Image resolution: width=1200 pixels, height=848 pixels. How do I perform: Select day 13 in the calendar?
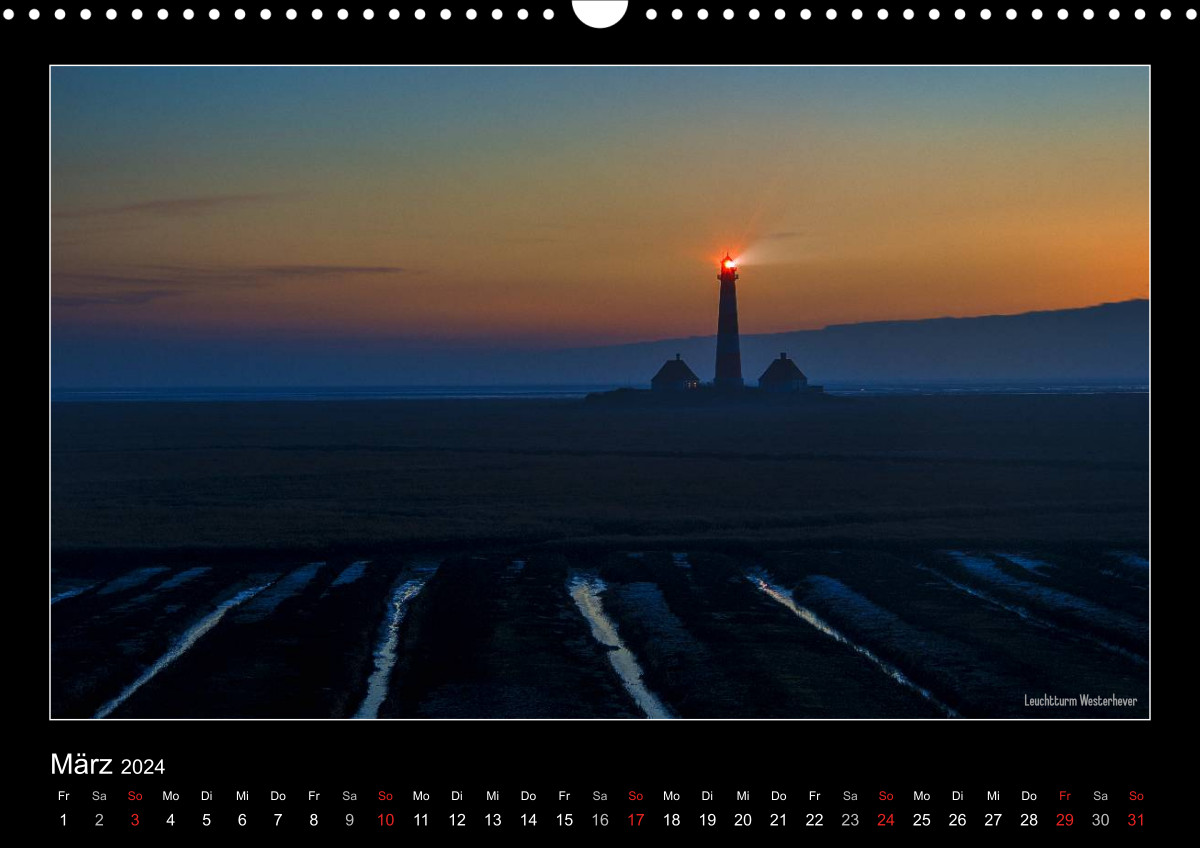pos(493,820)
